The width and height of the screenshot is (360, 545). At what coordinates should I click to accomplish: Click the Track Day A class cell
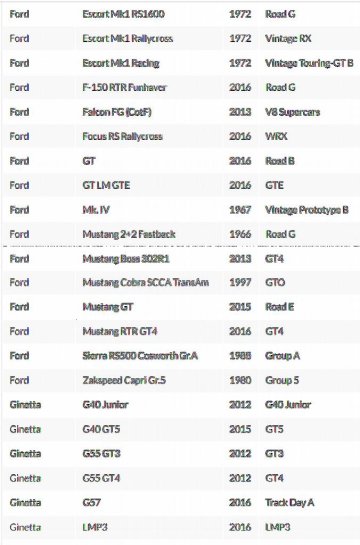click(x=289, y=503)
